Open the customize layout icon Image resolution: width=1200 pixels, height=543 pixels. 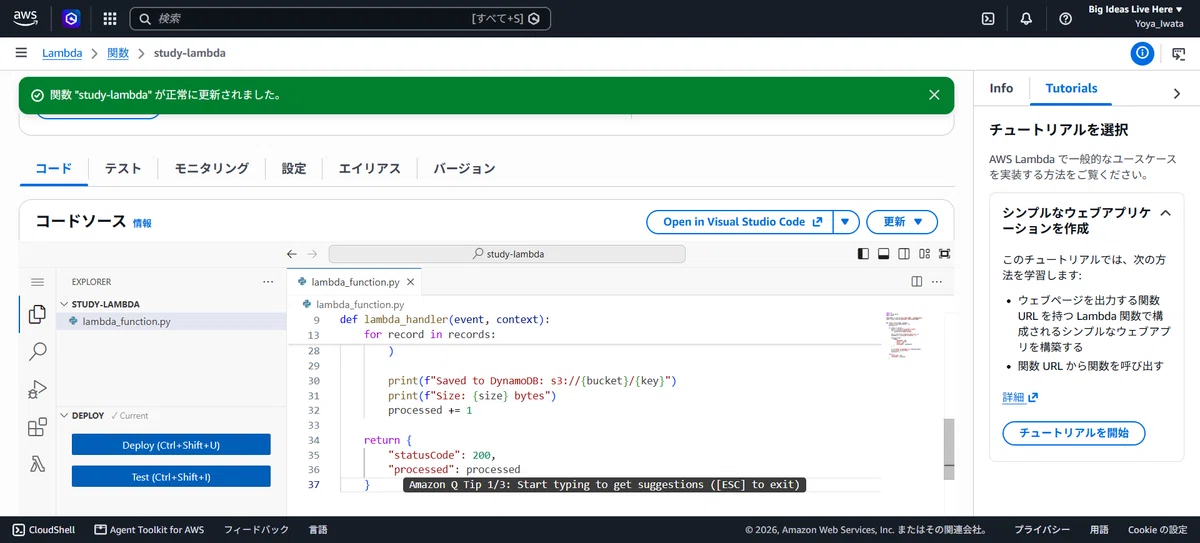(x=925, y=254)
